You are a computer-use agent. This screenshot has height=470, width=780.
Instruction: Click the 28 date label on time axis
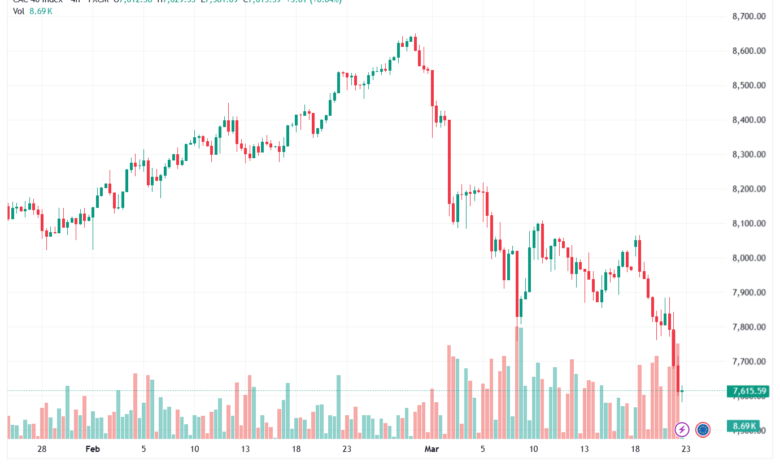tap(42, 449)
